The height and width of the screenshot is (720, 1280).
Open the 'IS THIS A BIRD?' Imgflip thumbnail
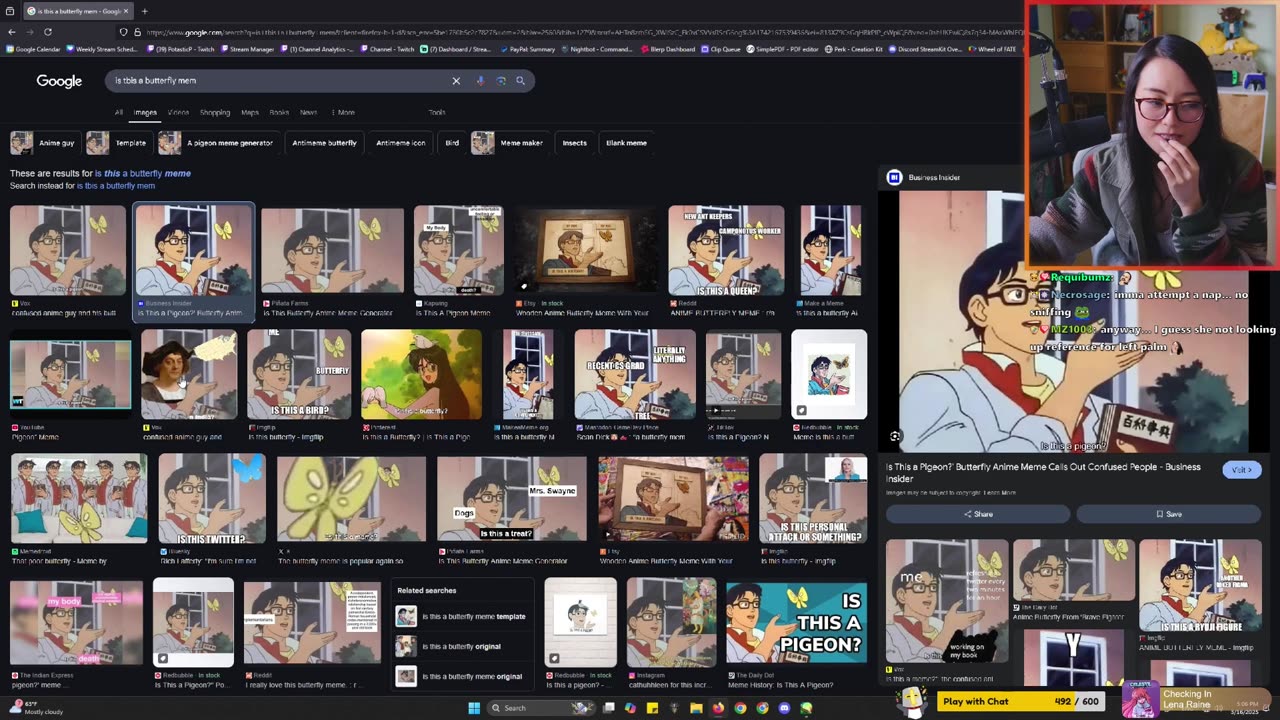pyautogui.click(x=299, y=374)
